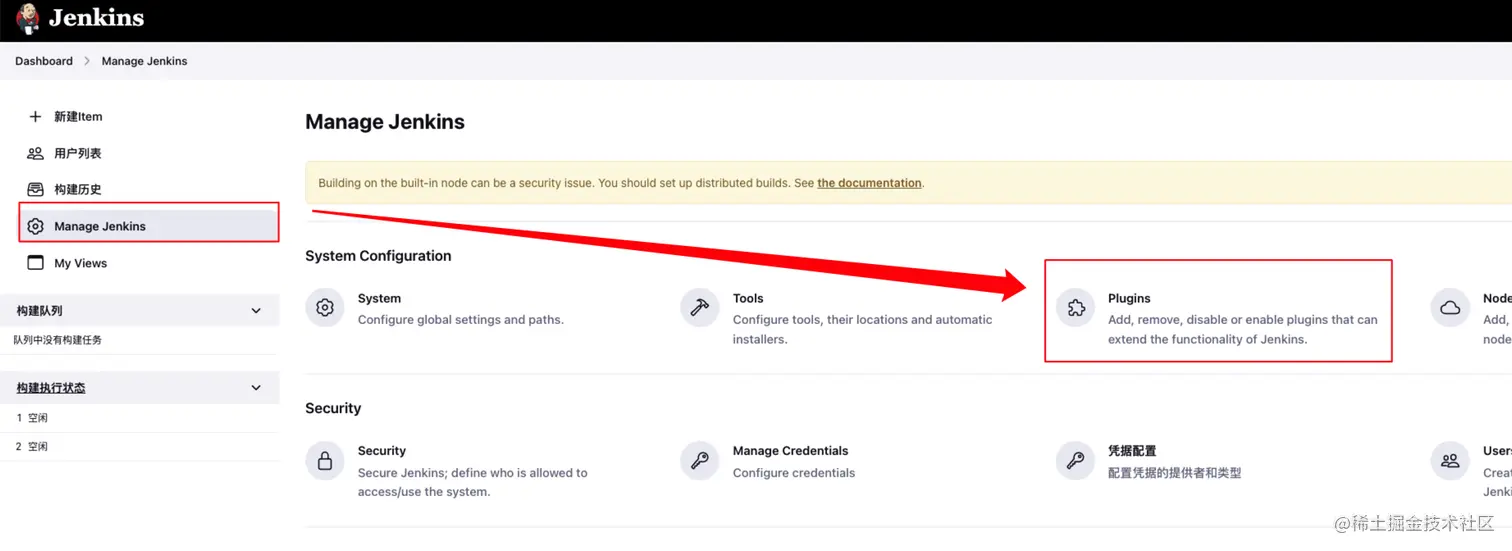Click the System gear icon
1512x551 pixels.
point(324,308)
